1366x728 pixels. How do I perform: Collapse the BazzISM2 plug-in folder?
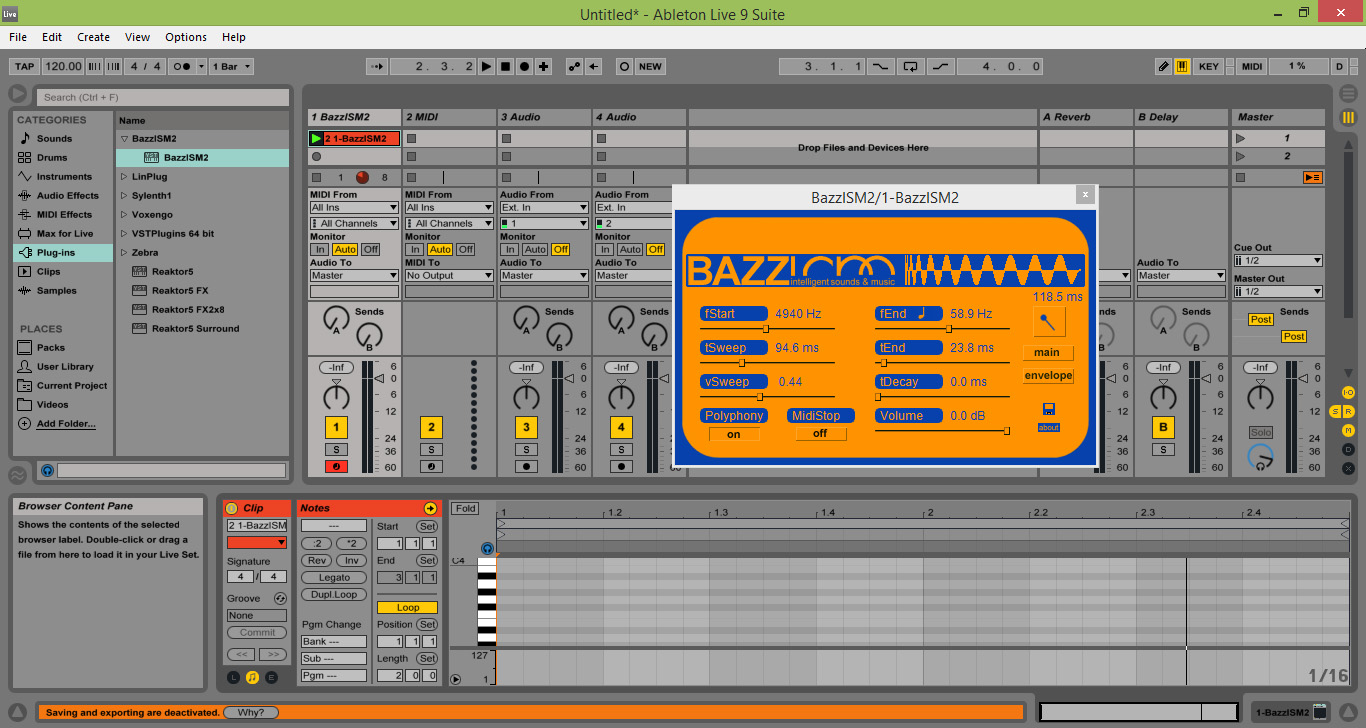124,139
